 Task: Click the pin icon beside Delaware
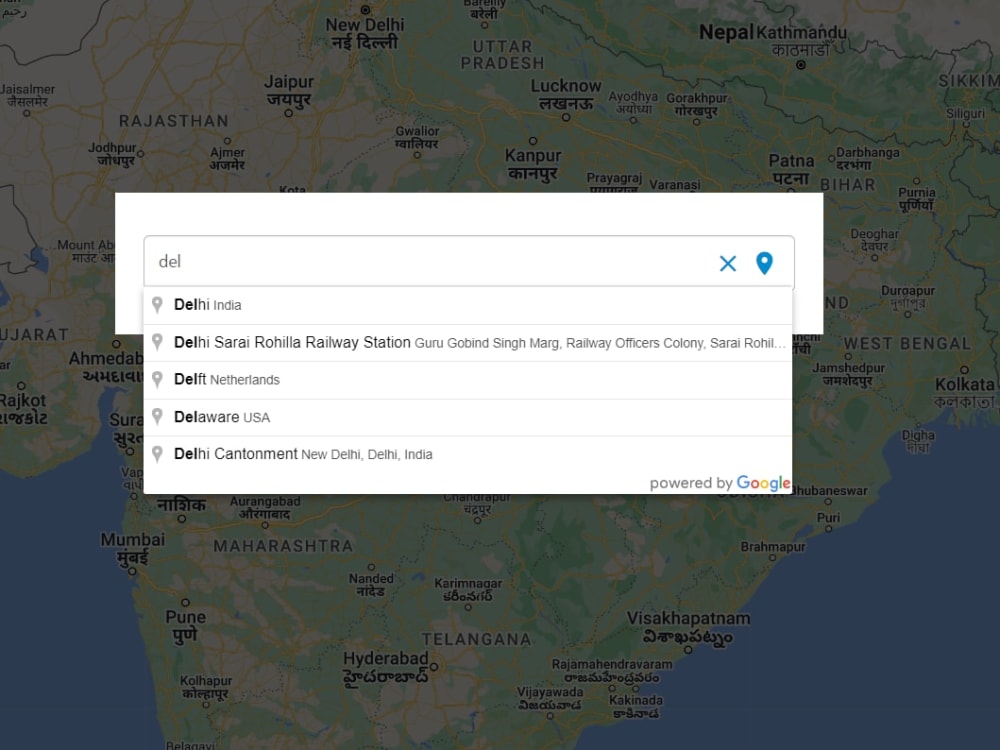157,416
